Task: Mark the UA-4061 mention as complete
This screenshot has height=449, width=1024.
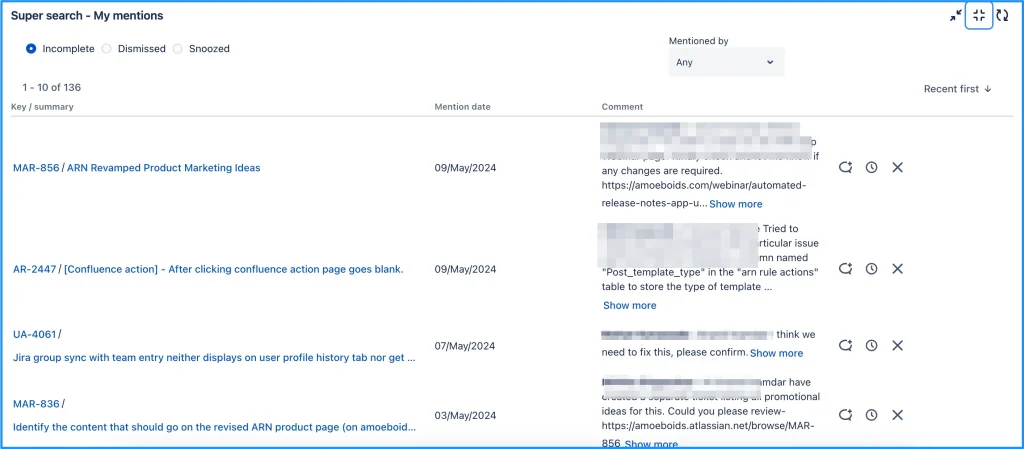Action: 845,345
